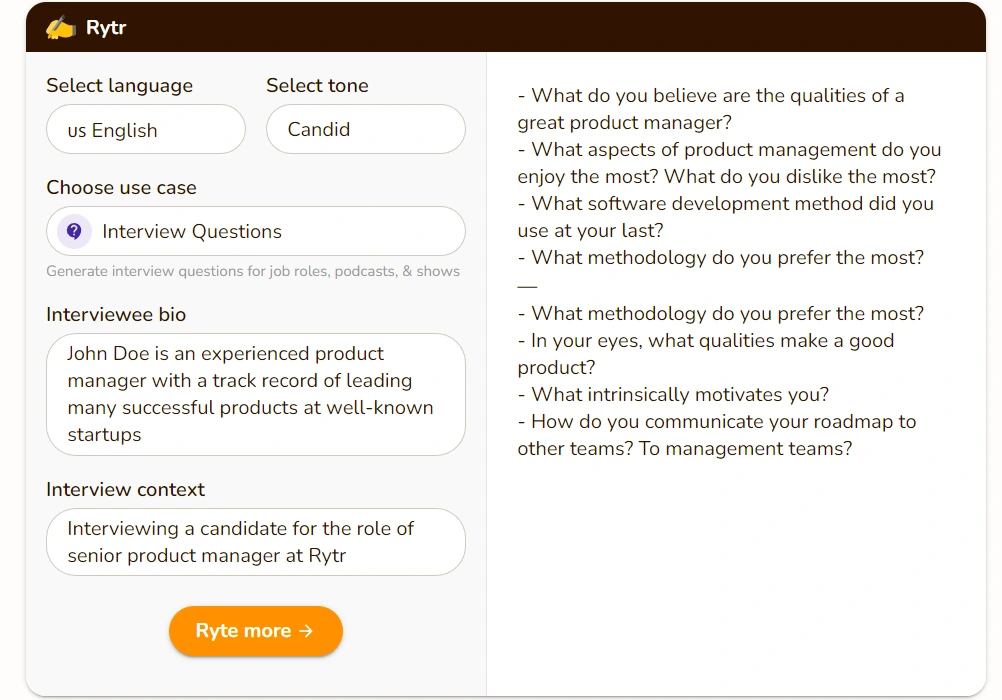The image size is (1002, 700).
Task: Click into the Interview context text box
Action: pyautogui.click(x=256, y=542)
